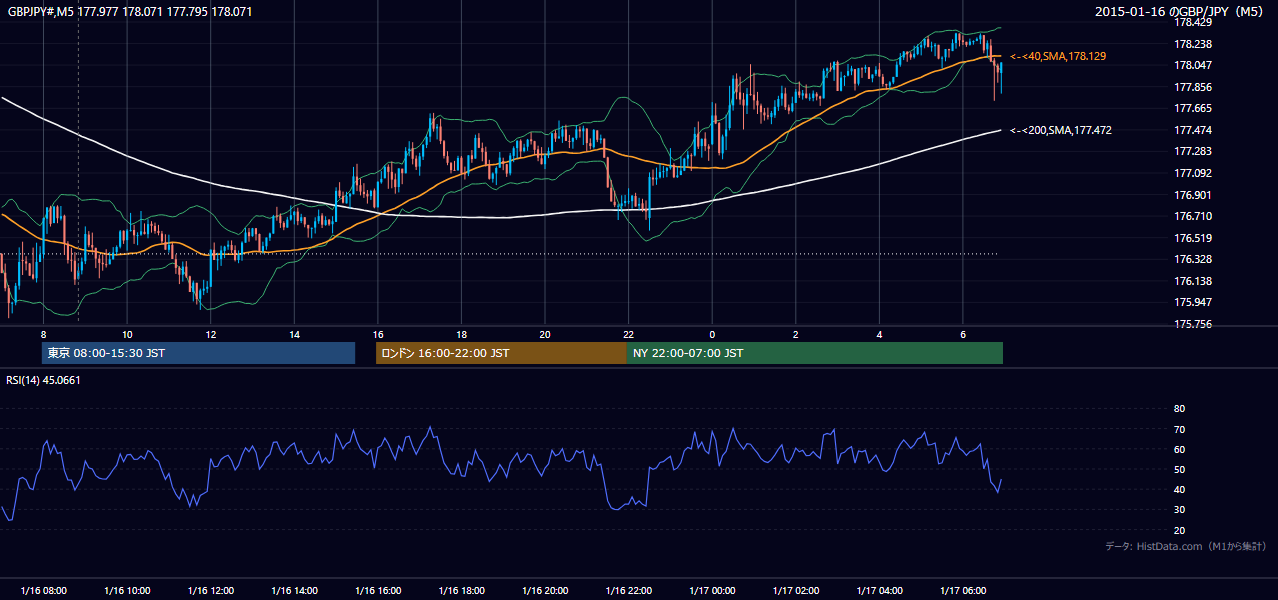Click RSI axis level 70

[x=1179, y=429]
